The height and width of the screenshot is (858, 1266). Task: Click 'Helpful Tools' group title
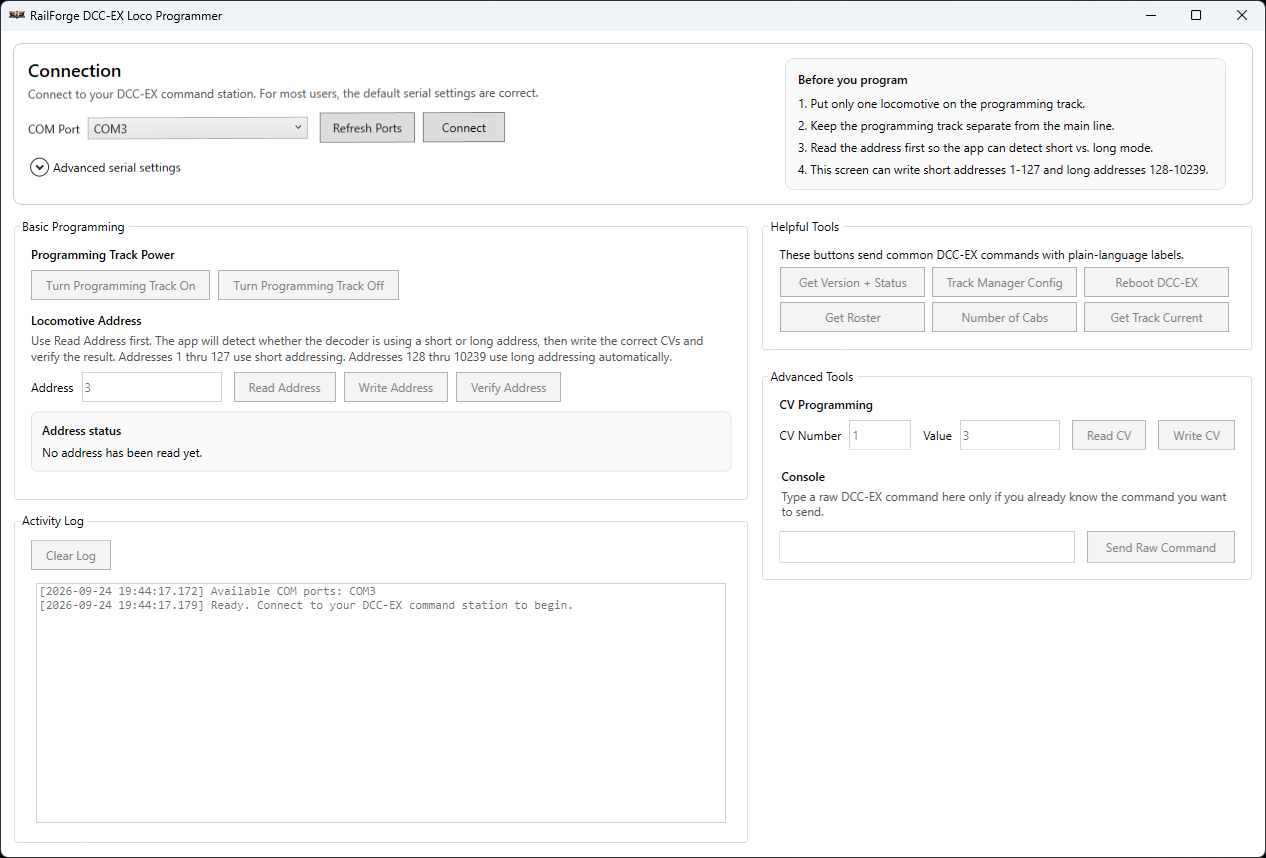pos(805,227)
